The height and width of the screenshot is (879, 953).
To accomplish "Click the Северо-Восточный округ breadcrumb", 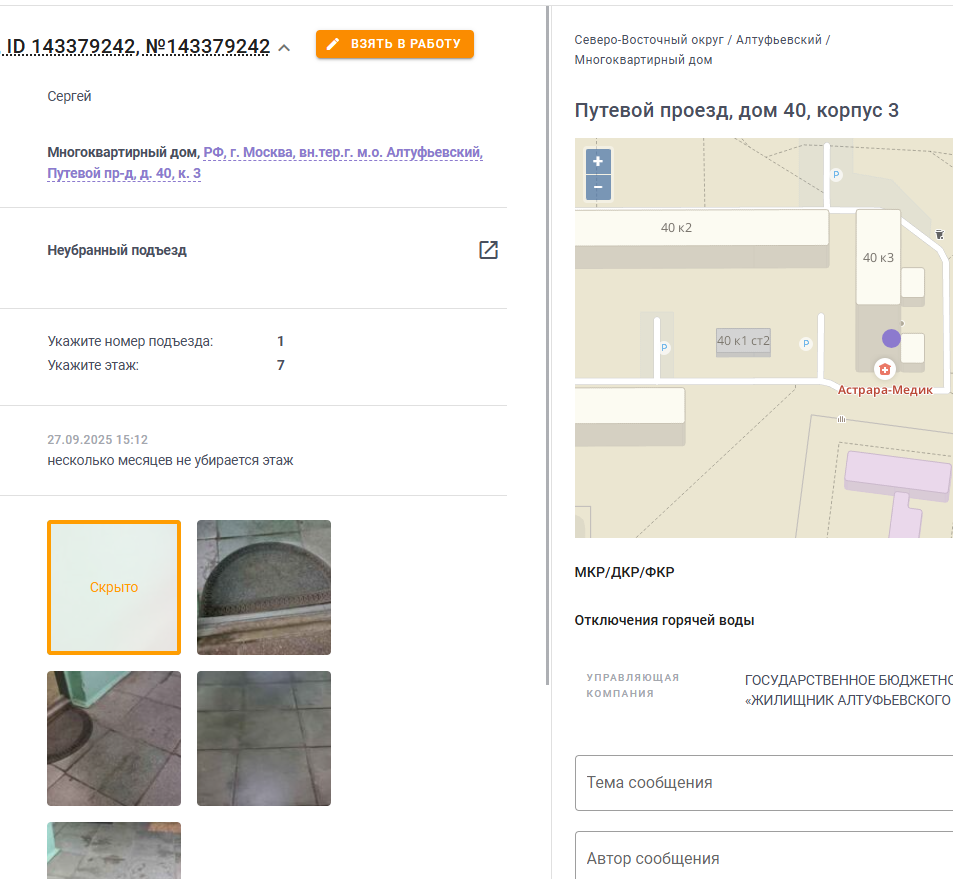I will click(649, 40).
